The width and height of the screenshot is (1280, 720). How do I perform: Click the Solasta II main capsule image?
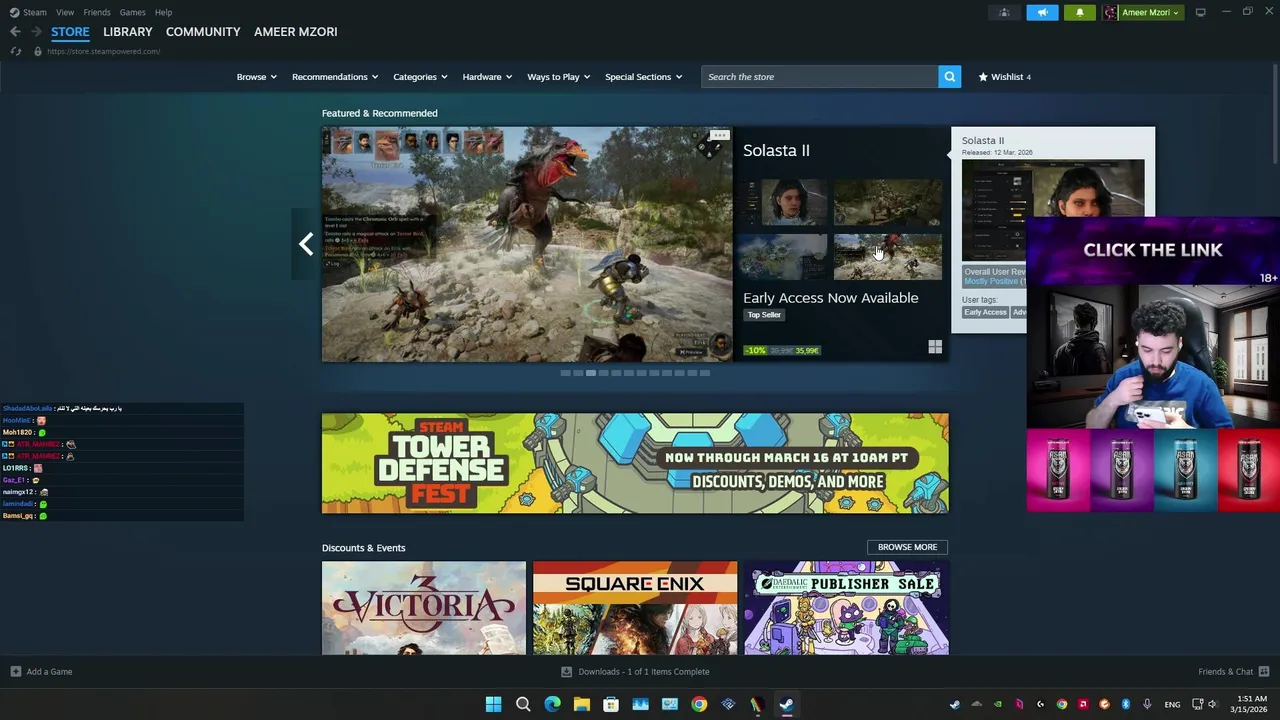tap(527, 244)
